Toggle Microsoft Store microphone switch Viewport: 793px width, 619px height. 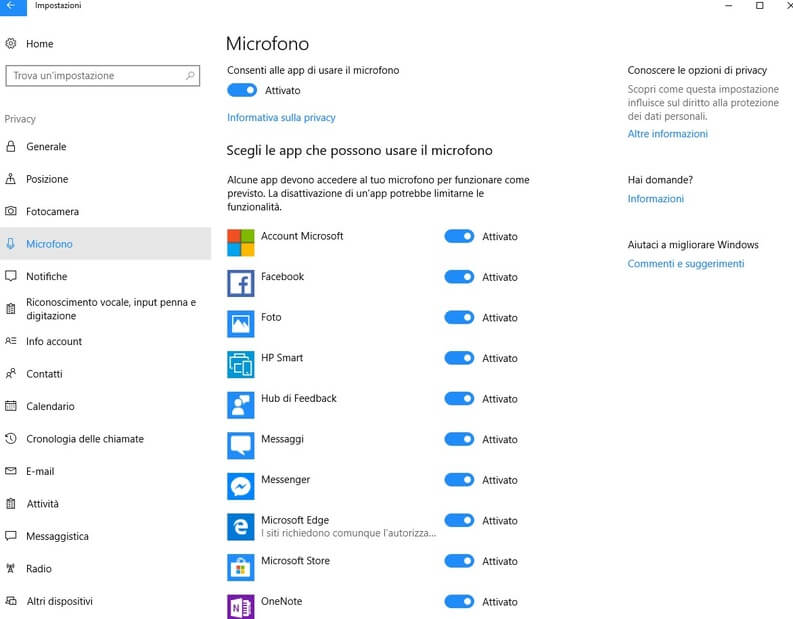click(x=459, y=561)
